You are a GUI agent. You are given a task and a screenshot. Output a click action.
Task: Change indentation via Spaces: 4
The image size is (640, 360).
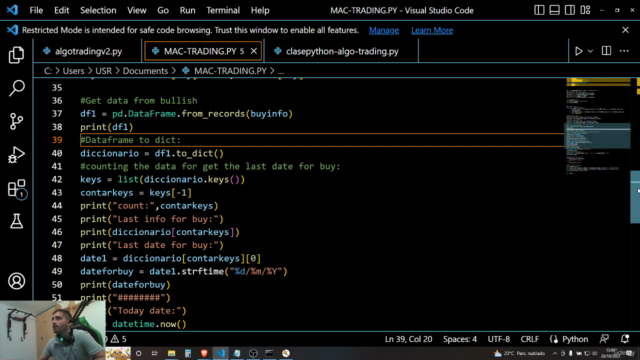460,339
